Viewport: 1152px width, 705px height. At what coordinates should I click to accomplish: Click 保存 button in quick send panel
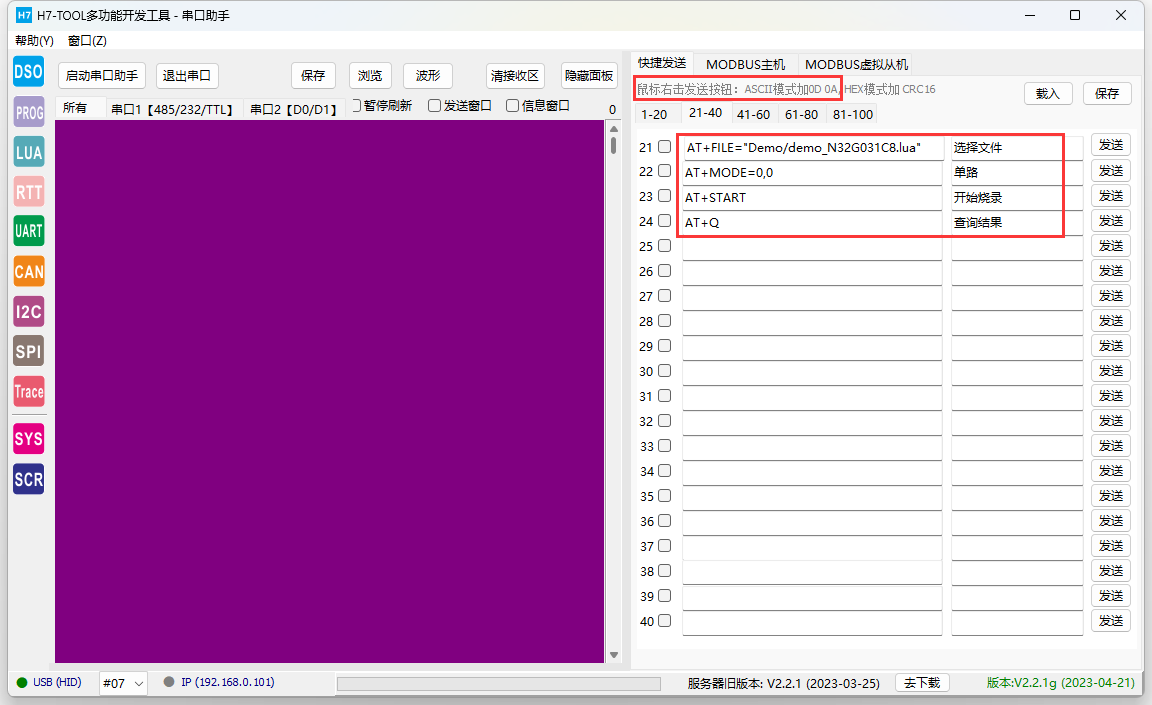point(1107,93)
